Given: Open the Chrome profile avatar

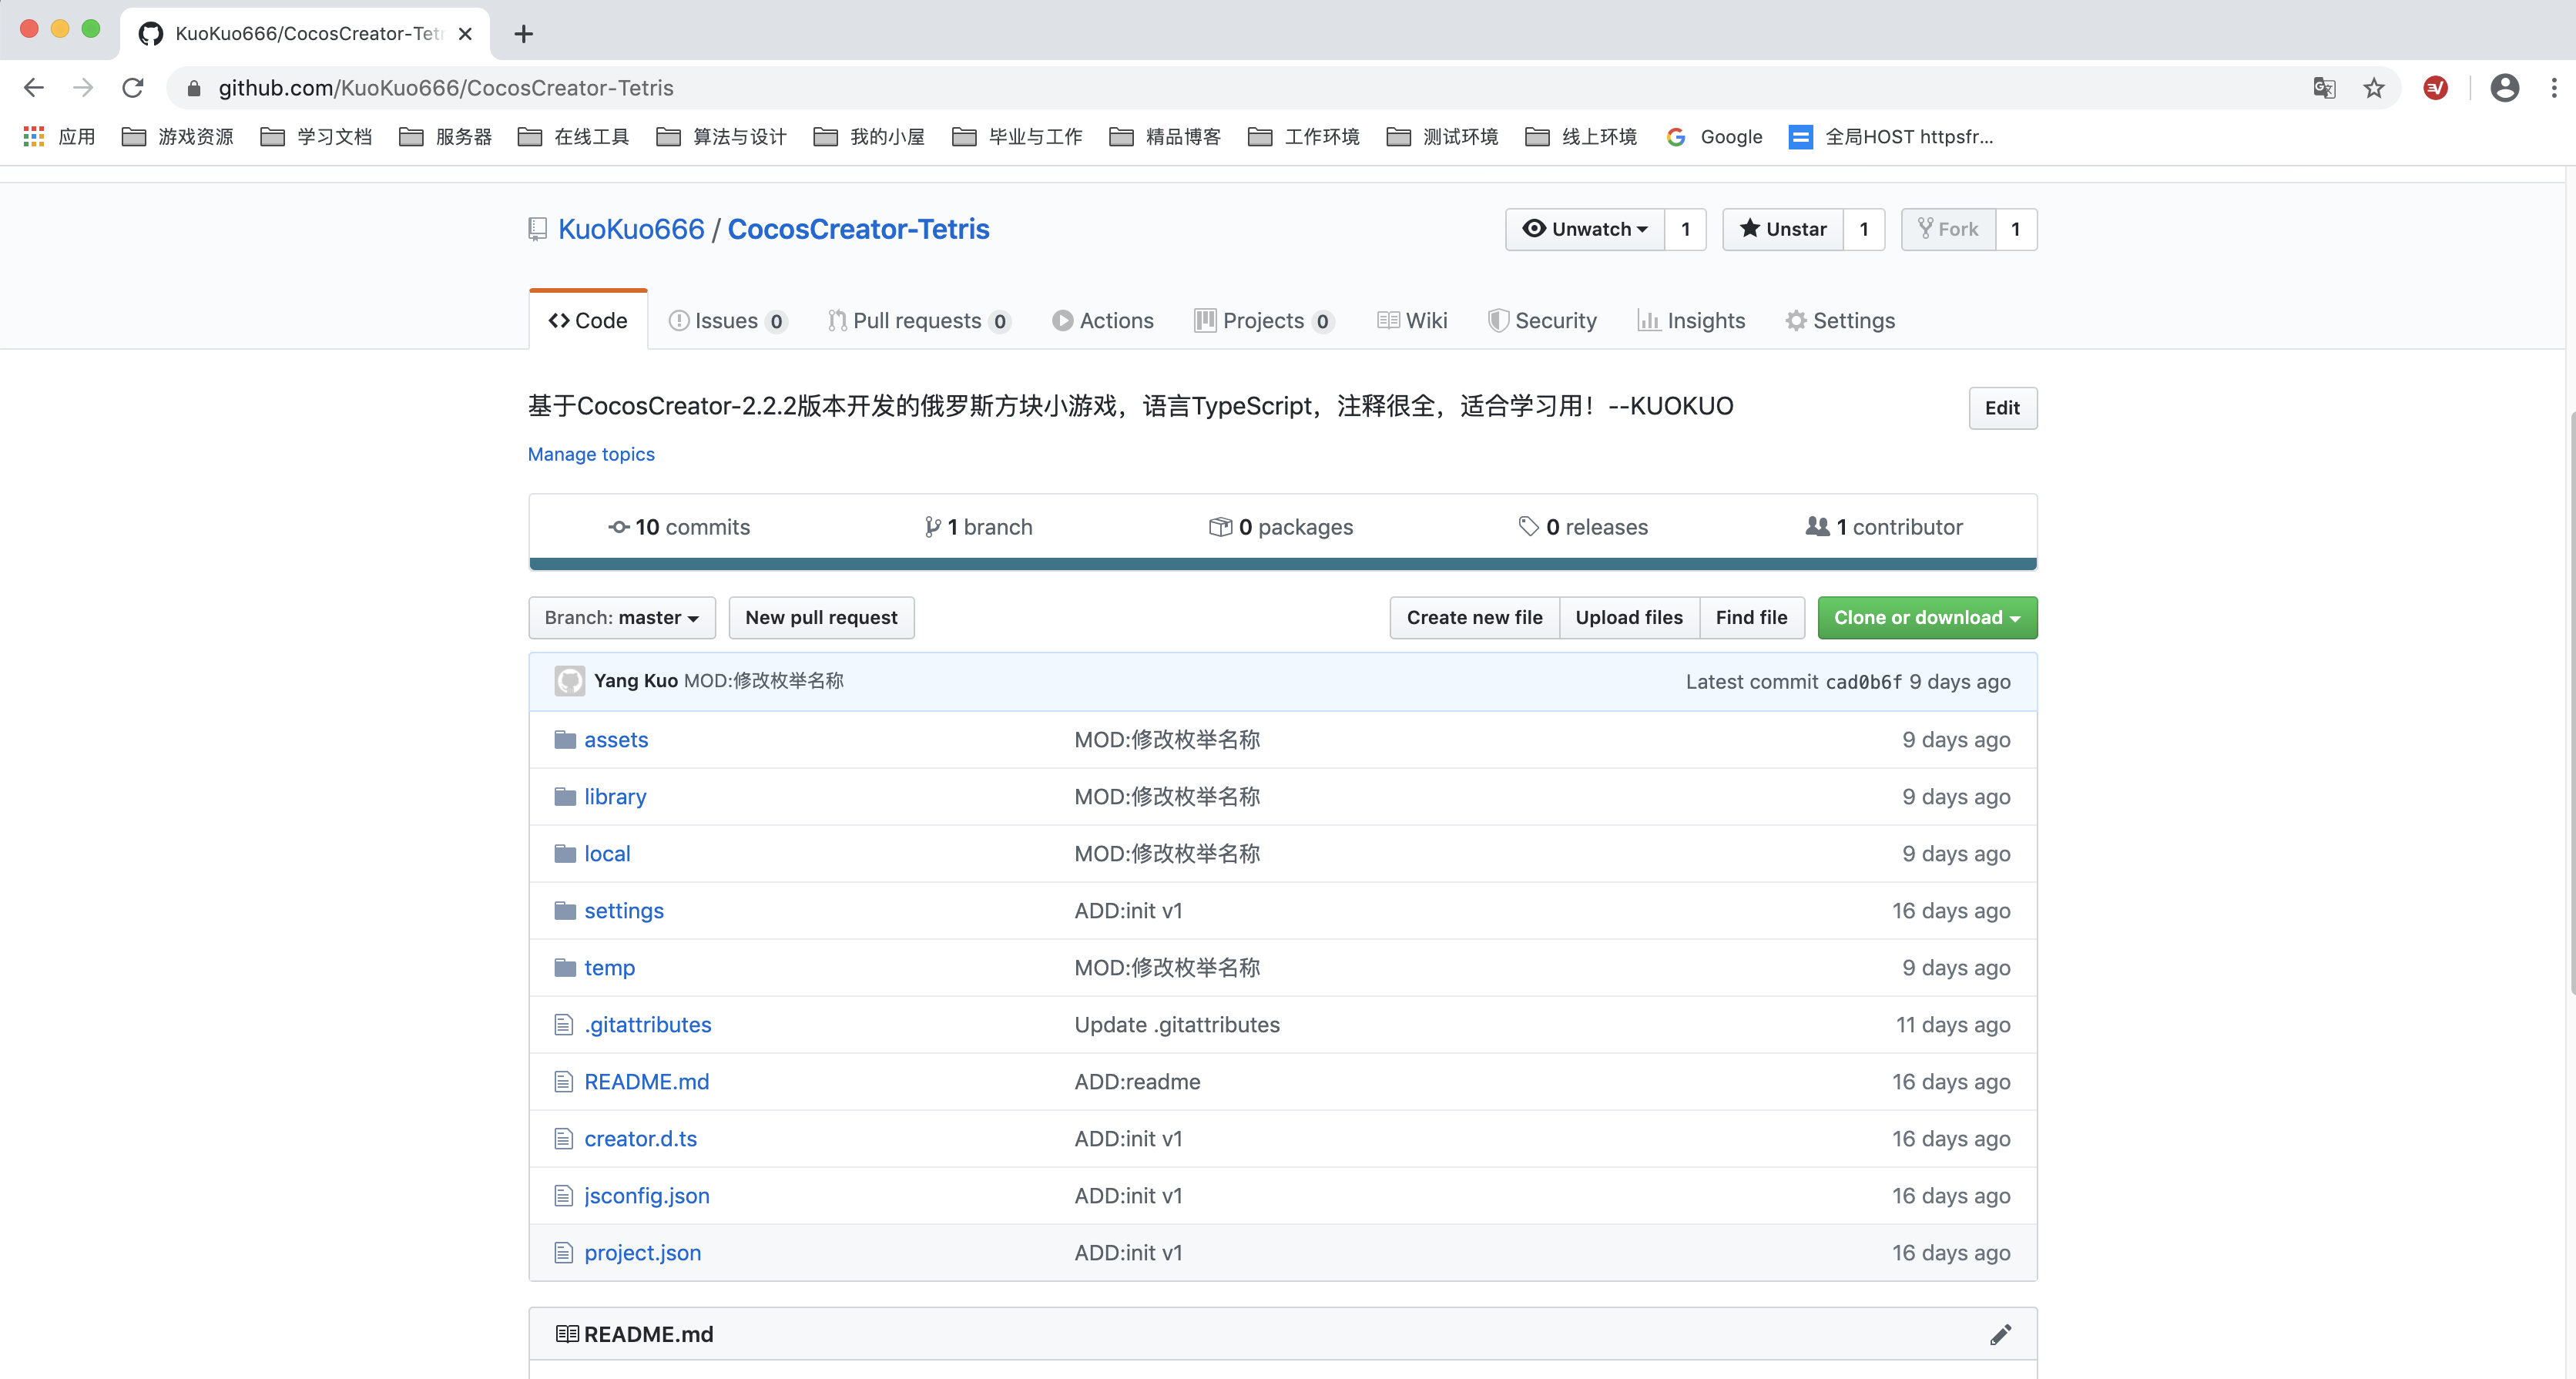Looking at the screenshot, I should pyautogui.click(x=2505, y=88).
